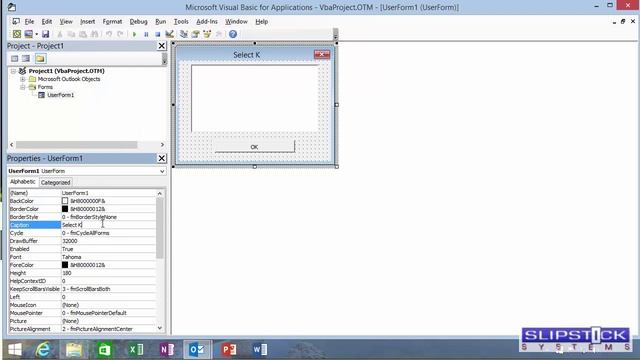Click the Caption value field Select K
The image size is (640, 360).
tap(108, 225)
